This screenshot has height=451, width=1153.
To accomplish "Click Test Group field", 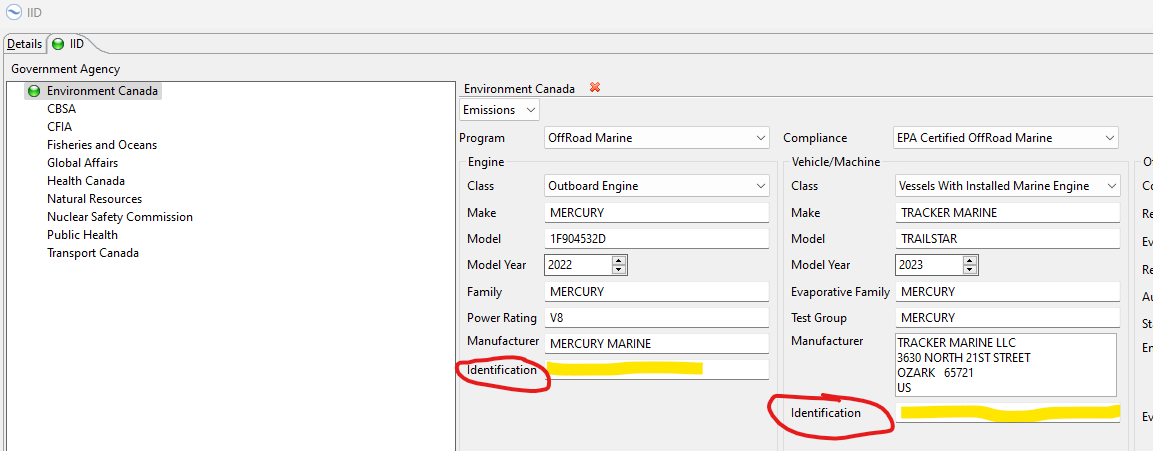I will [x=1007, y=318].
